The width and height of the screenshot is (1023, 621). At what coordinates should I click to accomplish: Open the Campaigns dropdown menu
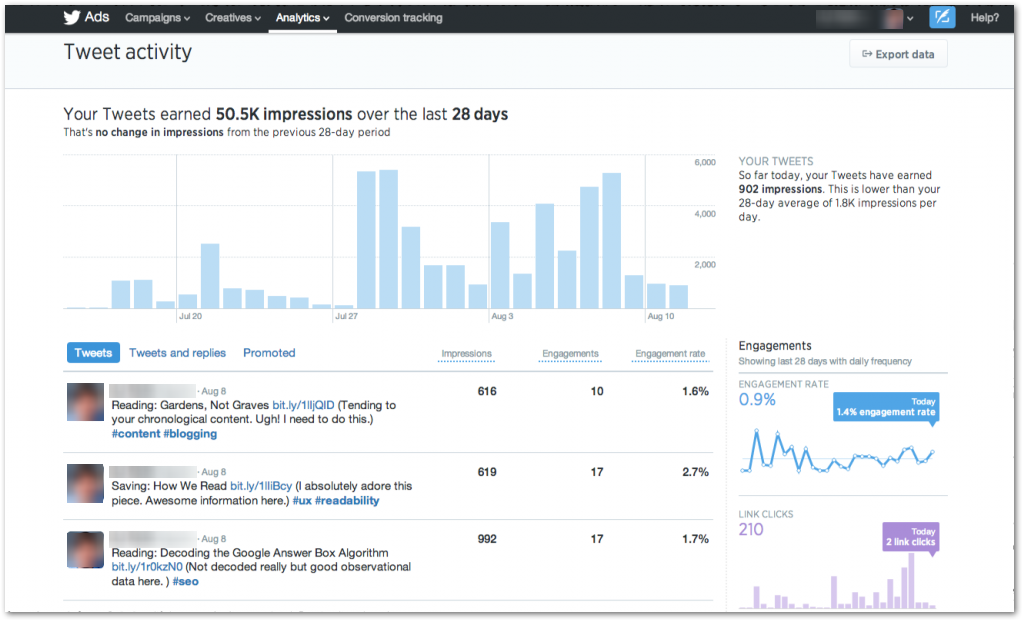tap(157, 18)
